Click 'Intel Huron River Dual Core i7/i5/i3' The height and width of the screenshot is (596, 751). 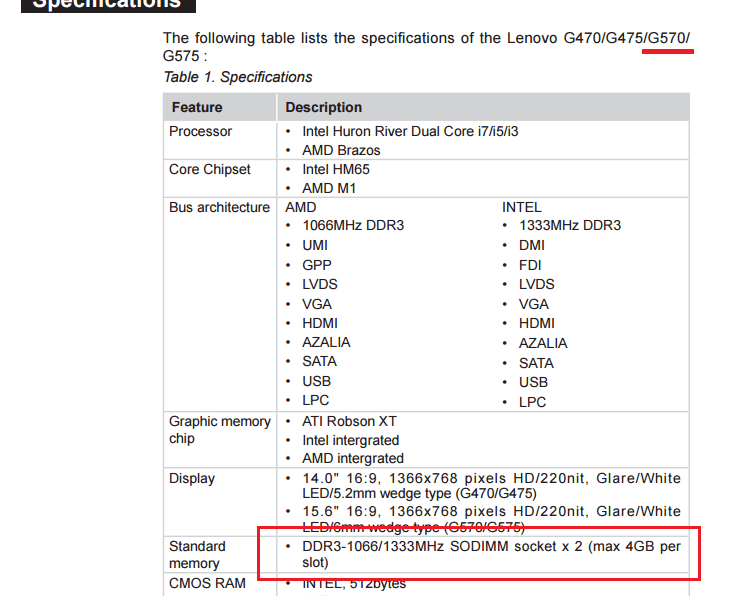pyautogui.click(x=410, y=131)
